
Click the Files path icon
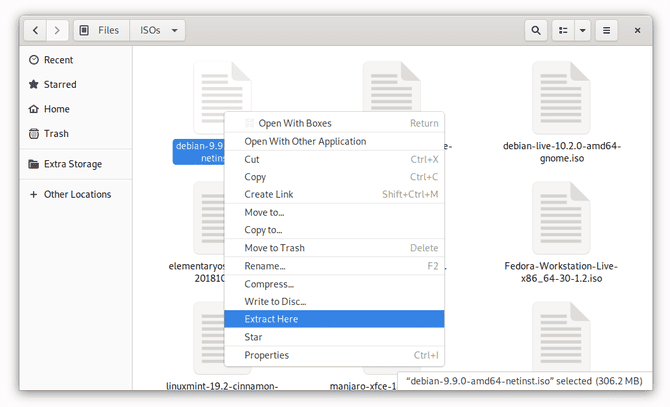[x=84, y=30]
